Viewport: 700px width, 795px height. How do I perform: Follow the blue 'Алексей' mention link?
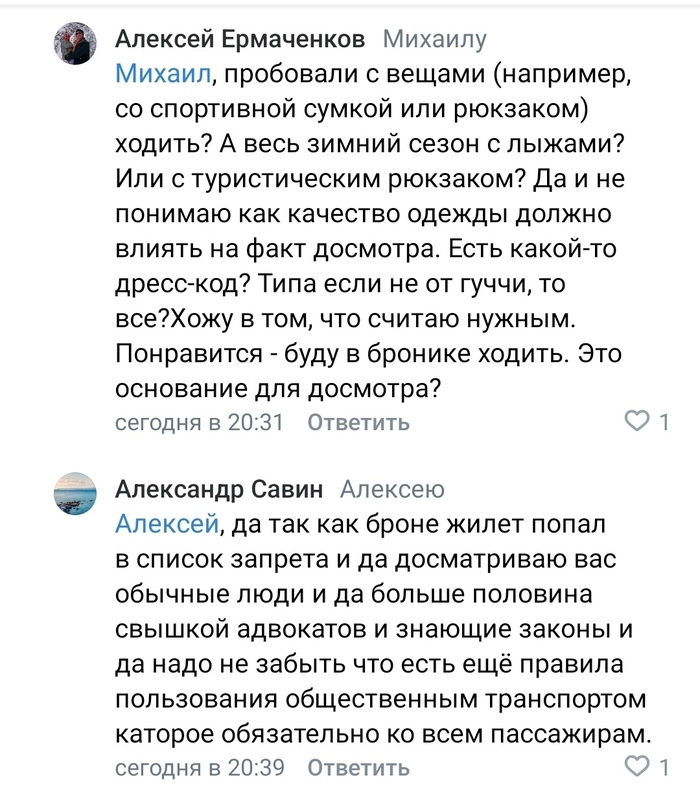pyautogui.click(x=166, y=522)
